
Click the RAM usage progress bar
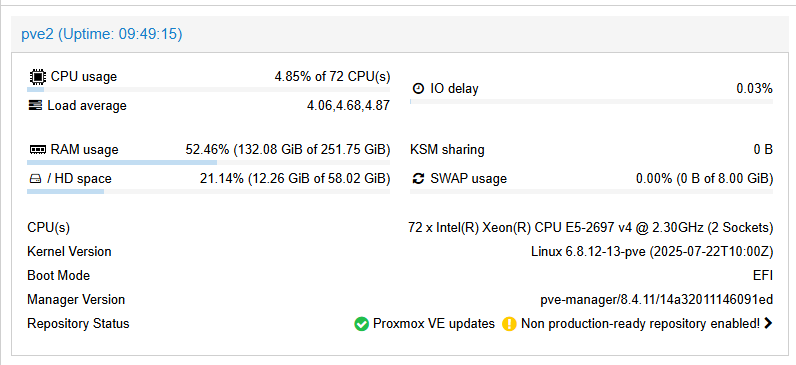click(208, 162)
